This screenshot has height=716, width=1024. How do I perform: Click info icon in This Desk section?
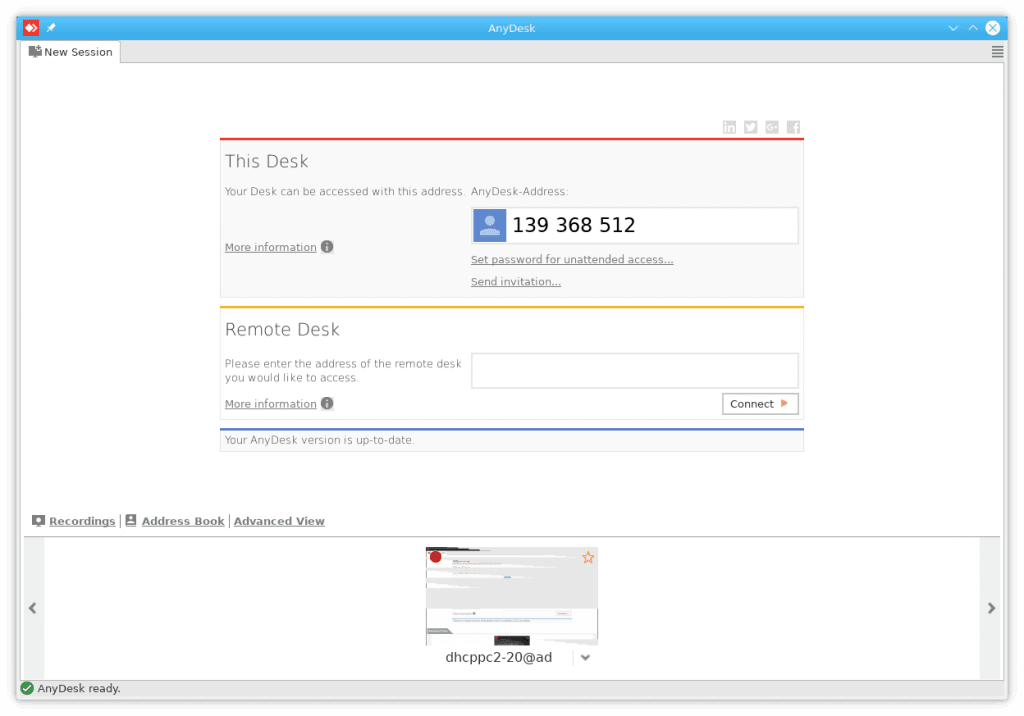327,247
